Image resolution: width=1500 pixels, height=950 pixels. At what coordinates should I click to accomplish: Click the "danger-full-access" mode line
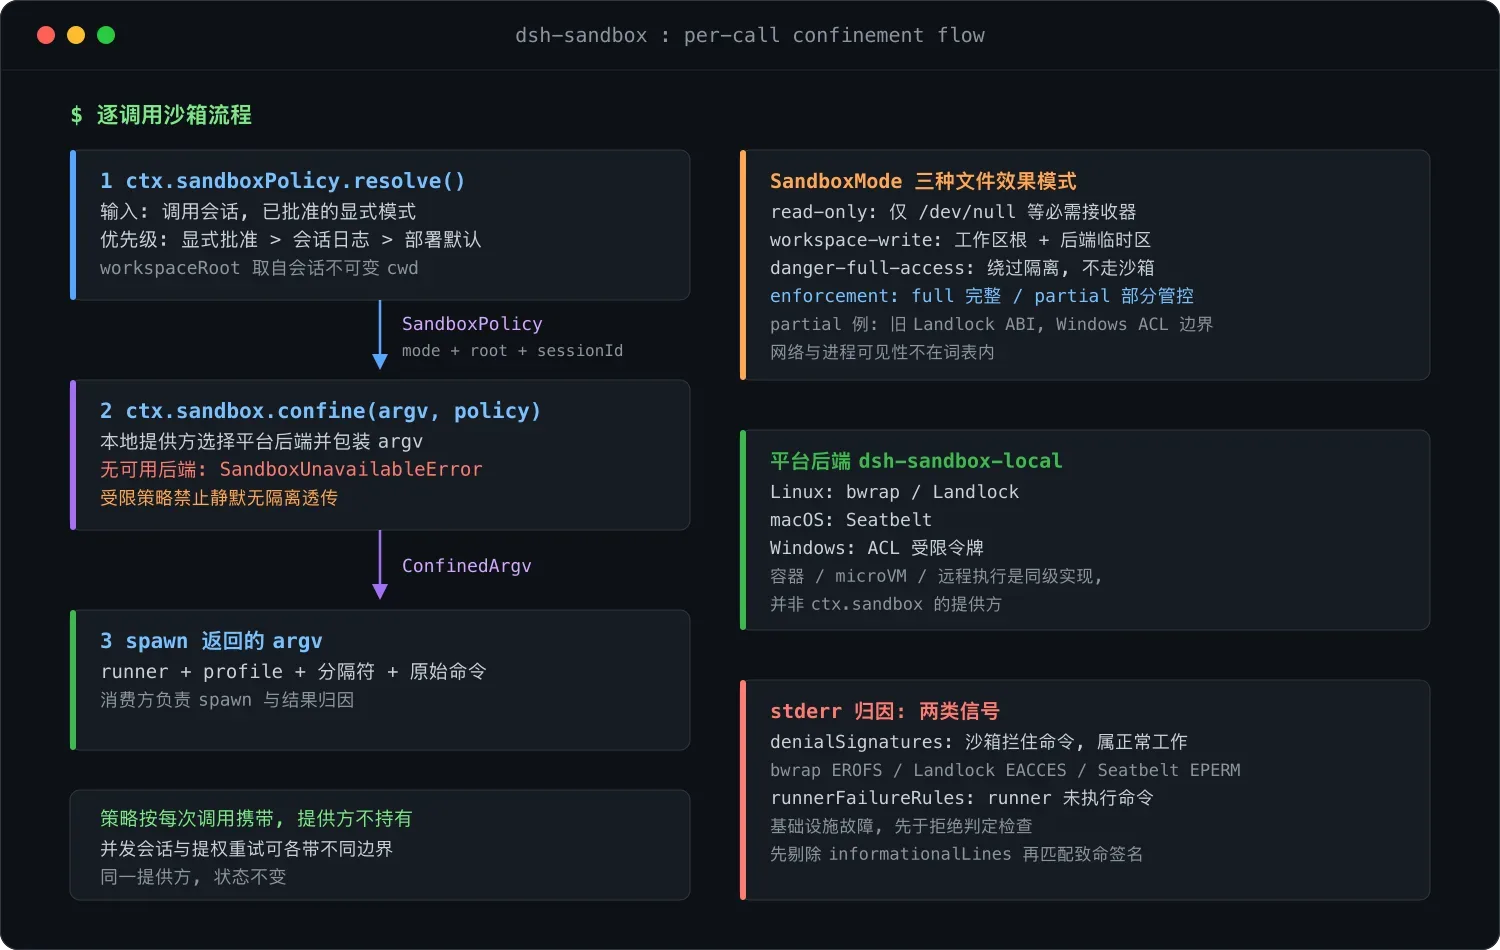click(962, 268)
